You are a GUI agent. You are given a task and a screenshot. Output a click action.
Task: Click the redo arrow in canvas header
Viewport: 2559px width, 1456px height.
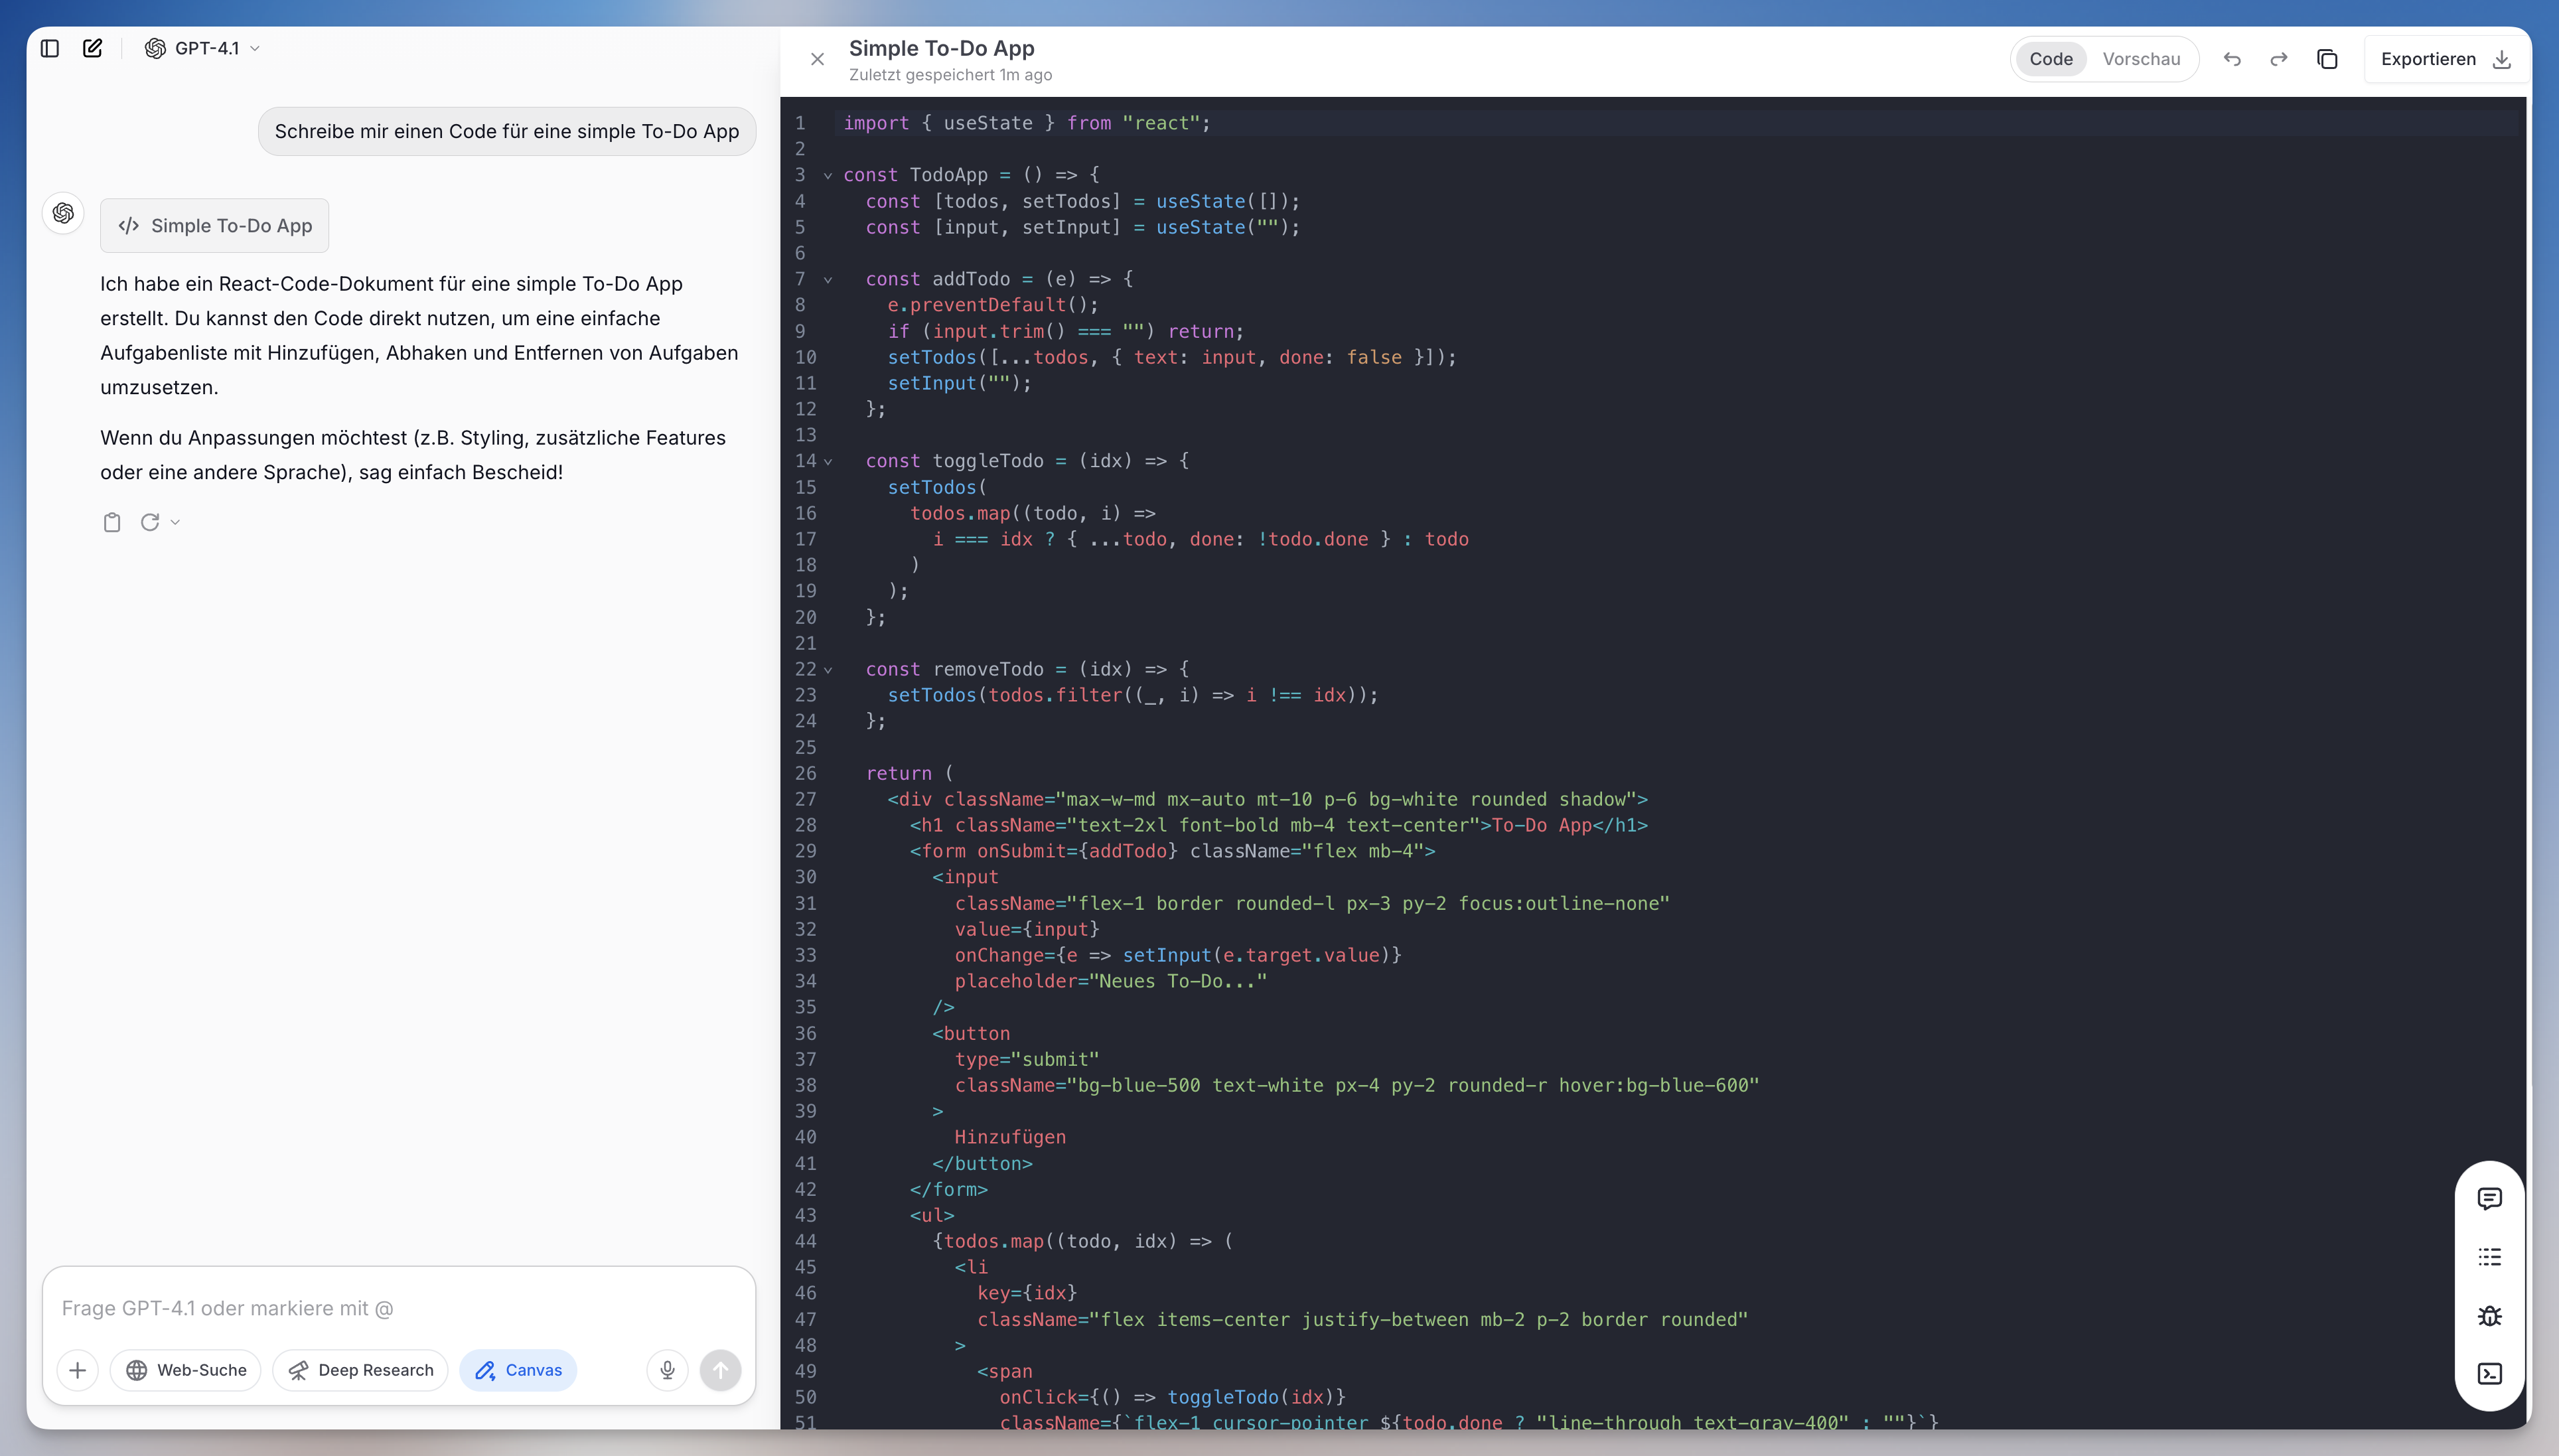tap(2279, 59)
